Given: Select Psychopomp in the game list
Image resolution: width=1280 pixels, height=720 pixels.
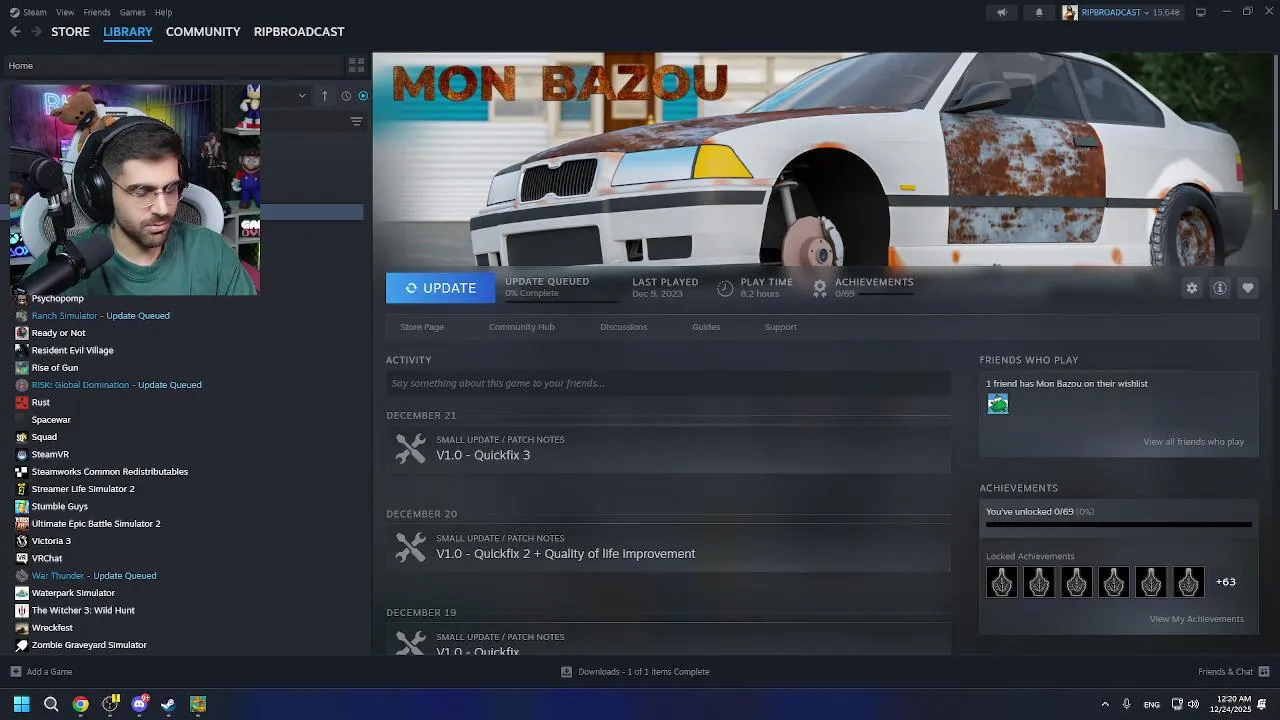Looking at the screenshot, I should click(x=58, y=298).
